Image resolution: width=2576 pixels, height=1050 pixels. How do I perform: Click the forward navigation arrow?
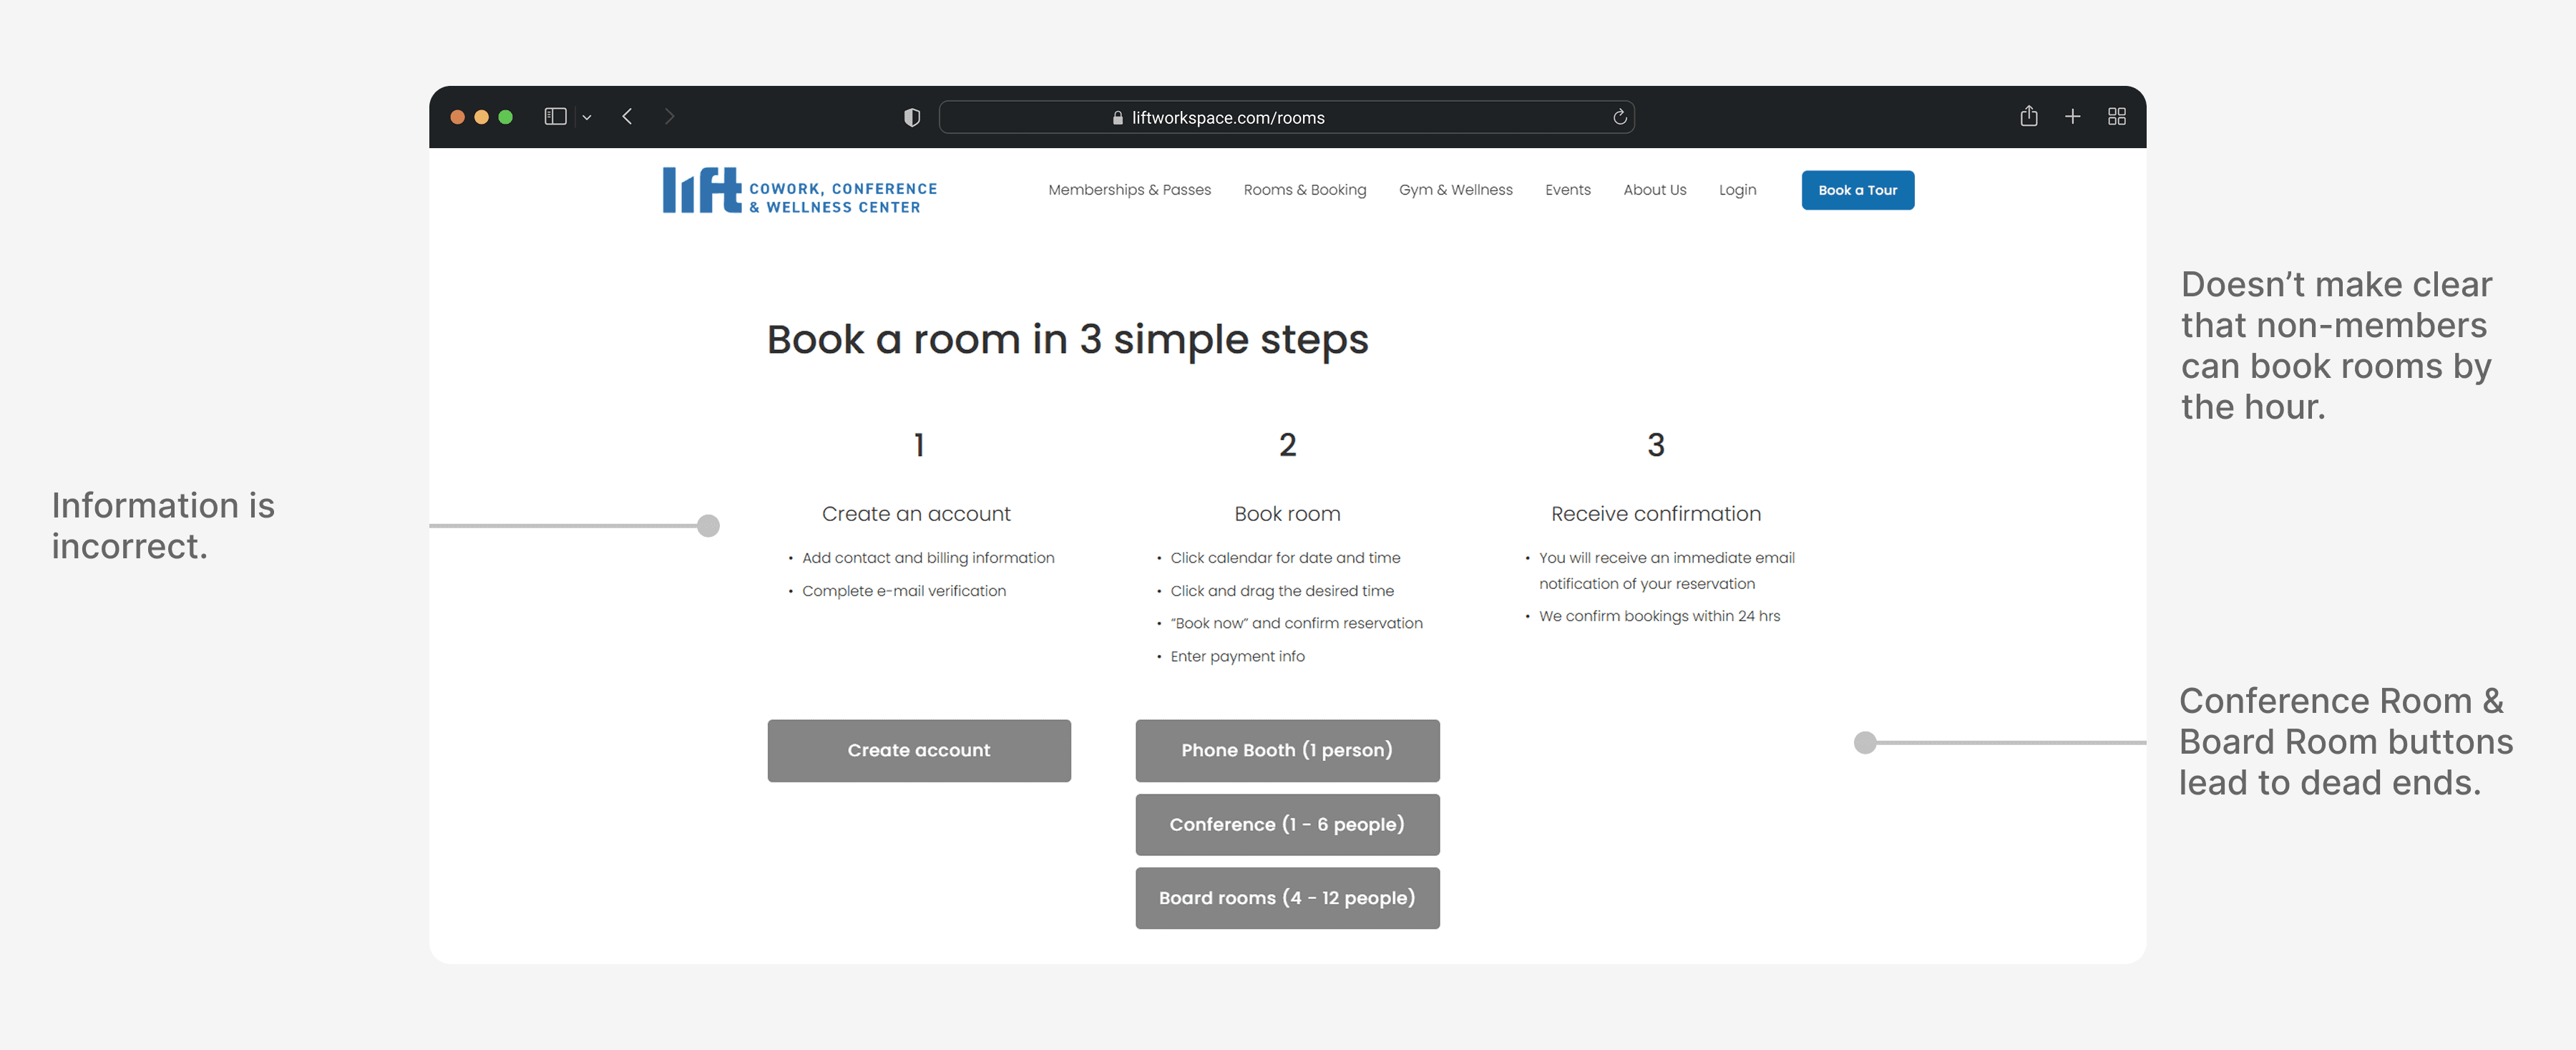point(669,117)
